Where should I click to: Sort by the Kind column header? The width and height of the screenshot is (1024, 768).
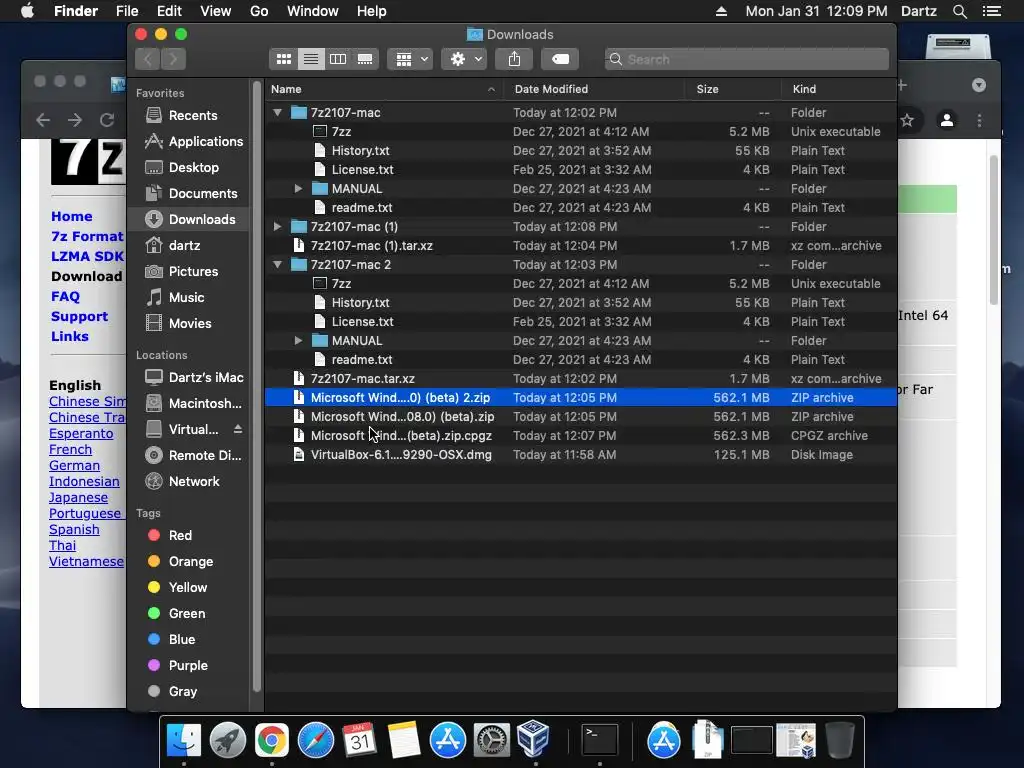[x=839, y=89]
